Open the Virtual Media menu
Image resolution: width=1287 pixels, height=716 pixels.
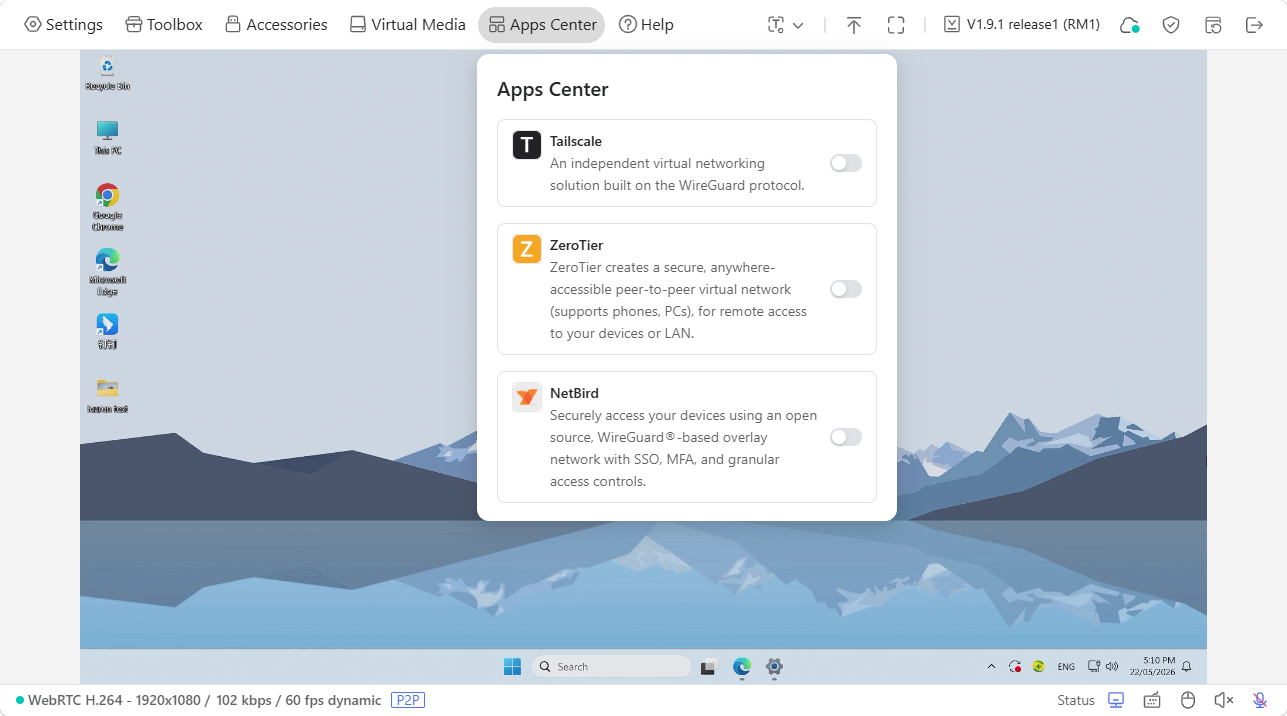[x=408, y=25]
